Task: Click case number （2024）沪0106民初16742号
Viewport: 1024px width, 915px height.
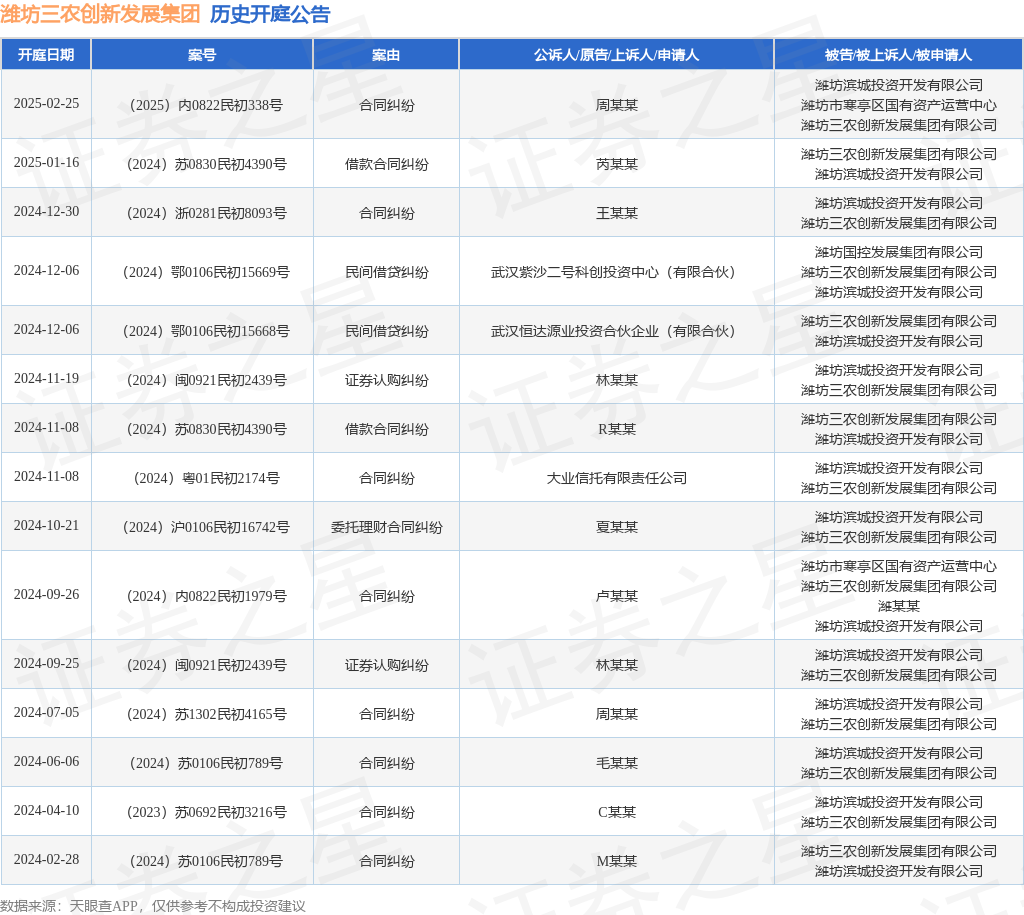Action: click(x=202, y=527)
